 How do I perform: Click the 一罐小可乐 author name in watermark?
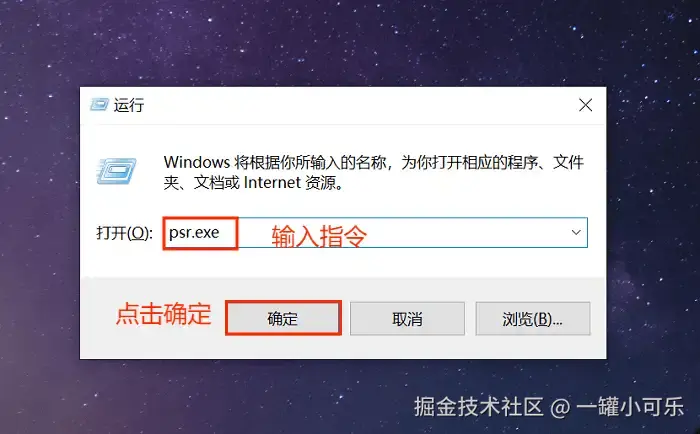630,406
